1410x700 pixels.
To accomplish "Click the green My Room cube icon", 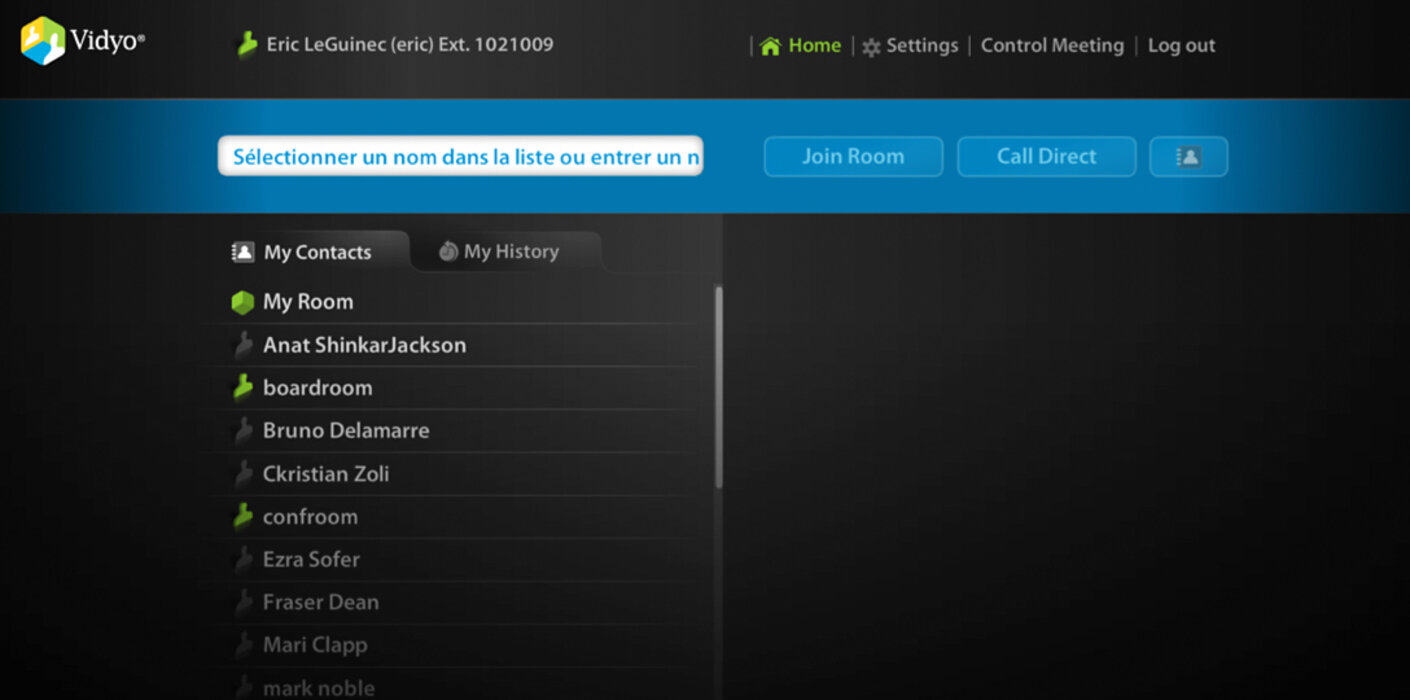I will [242, 302].
